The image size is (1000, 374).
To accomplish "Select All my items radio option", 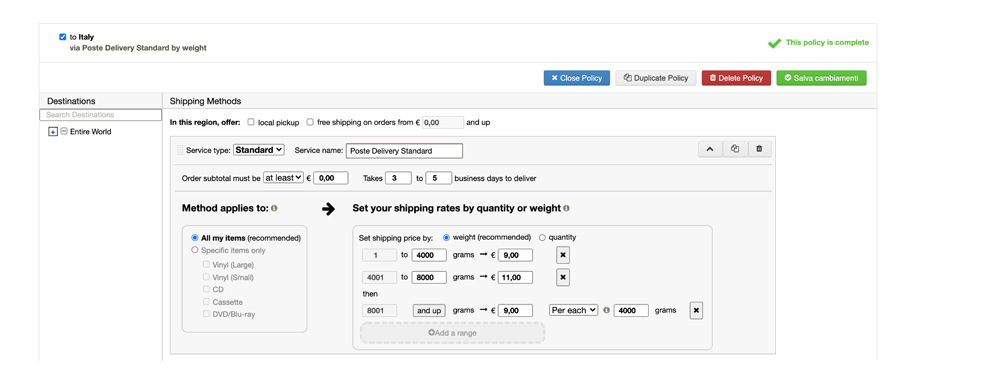I will point(195,238).
